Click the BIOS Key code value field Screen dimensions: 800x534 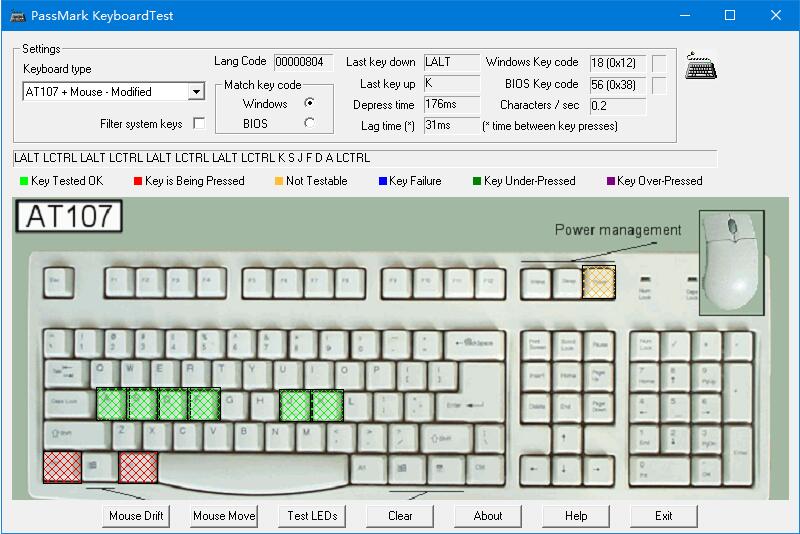coord(618,85)
